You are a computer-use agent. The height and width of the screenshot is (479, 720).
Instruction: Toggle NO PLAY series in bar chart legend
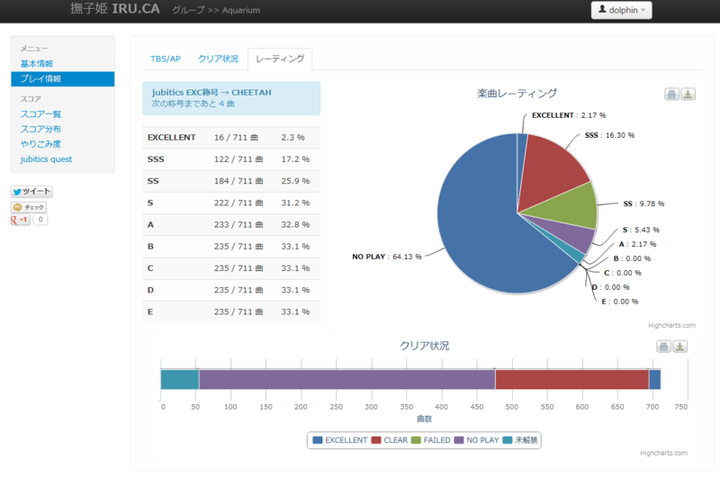point(476,440)
